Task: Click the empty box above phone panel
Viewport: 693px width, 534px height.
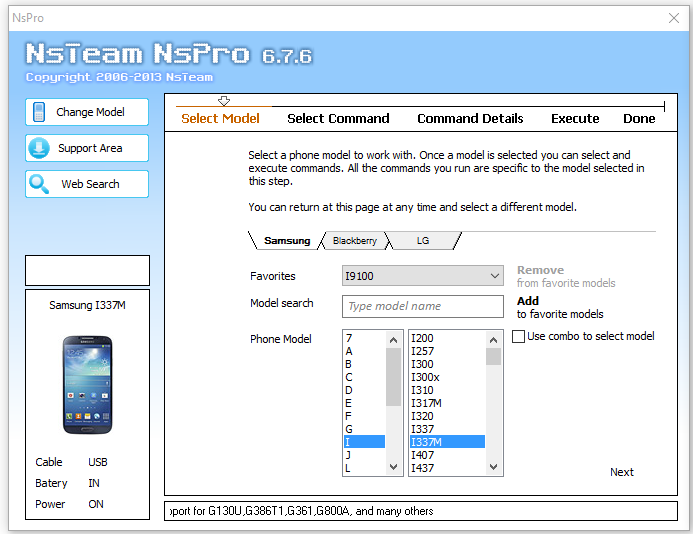Action: (x=88, y=270)
